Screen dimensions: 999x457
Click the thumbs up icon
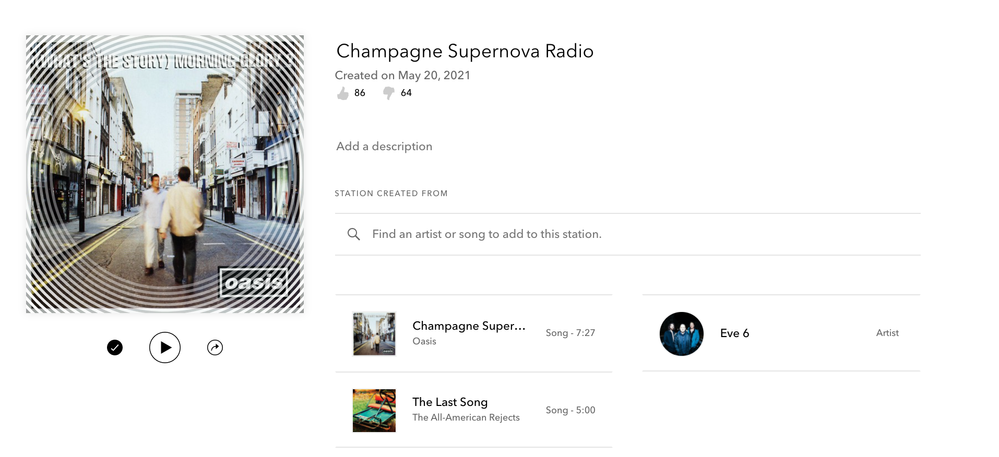click(343, 93)
